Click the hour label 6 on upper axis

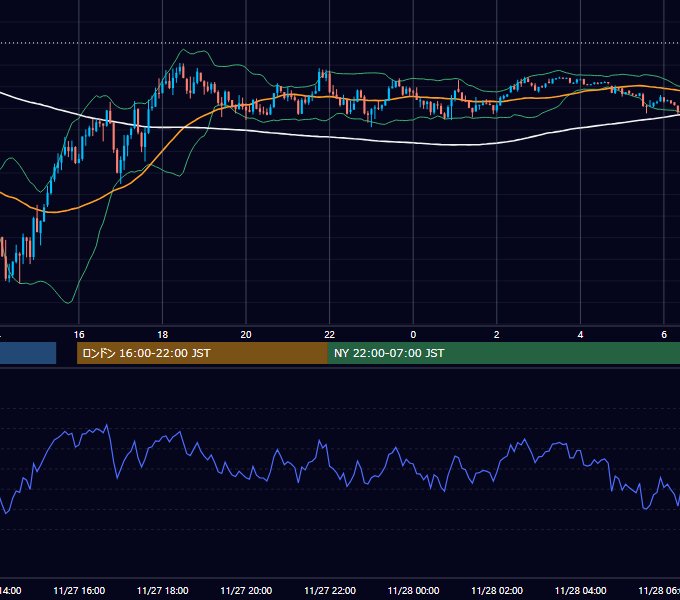[664, 335]
